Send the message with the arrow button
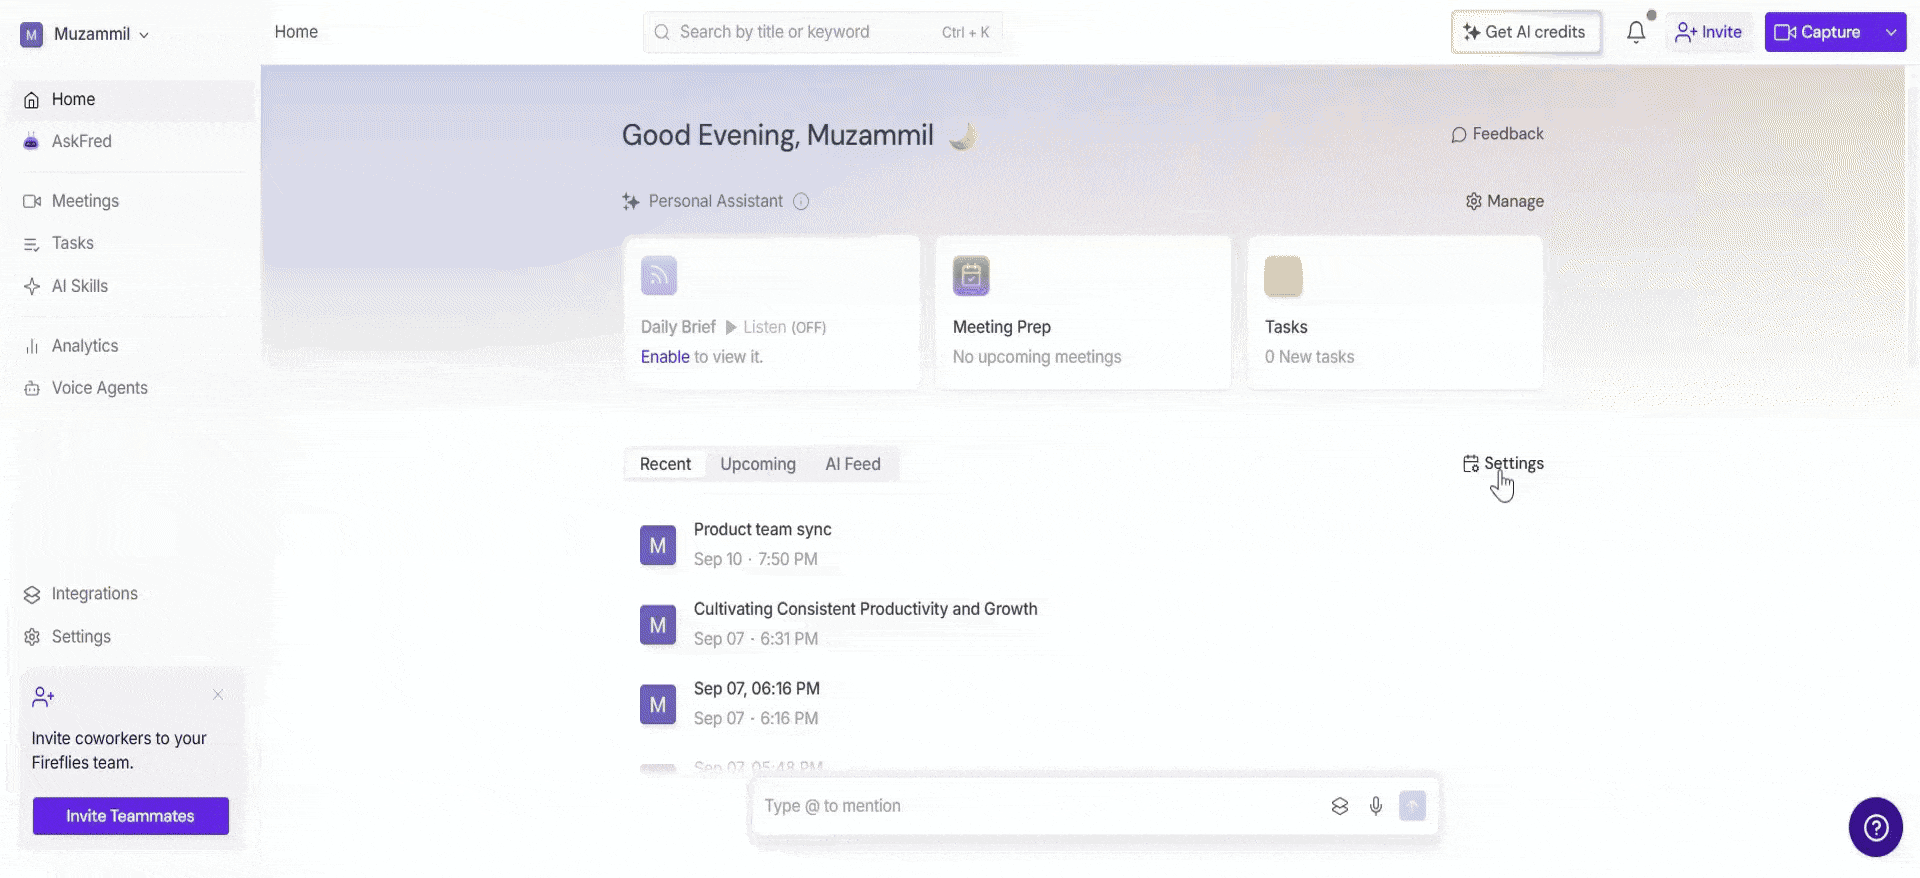 click(x=1412, y=806)
